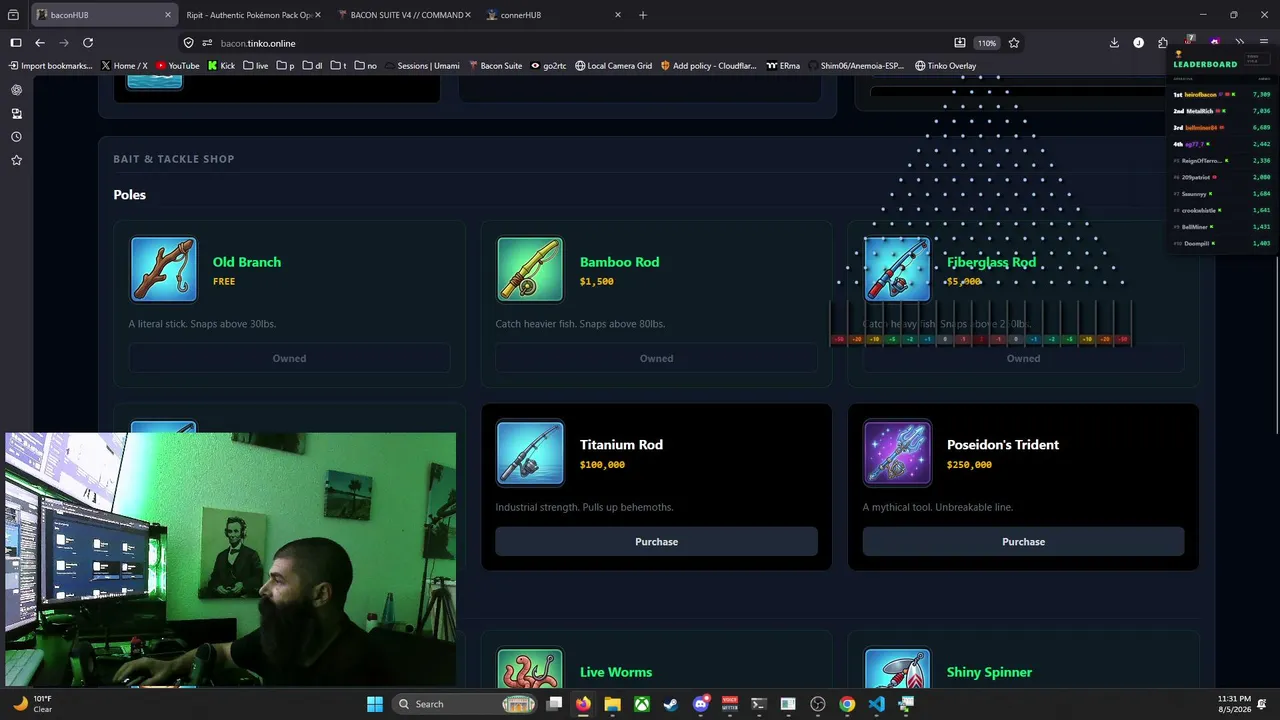The width and height of the screenshot is (1280, 720).
Task: Toggle the Firefox sidebar panel button
Action: click(16, 43)
